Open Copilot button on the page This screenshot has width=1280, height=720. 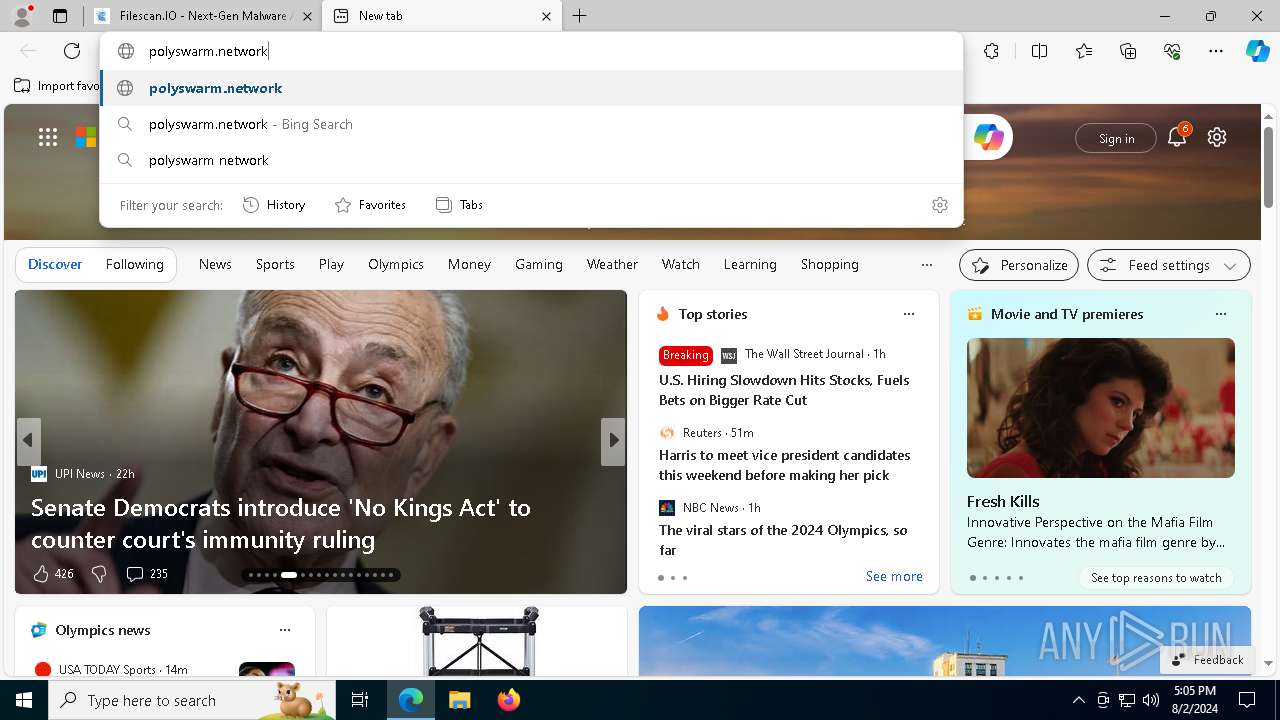tap(988, 138)
